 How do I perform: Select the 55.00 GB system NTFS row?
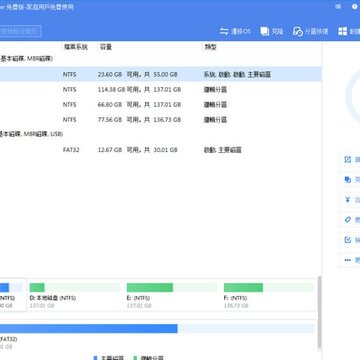(160, 74)
